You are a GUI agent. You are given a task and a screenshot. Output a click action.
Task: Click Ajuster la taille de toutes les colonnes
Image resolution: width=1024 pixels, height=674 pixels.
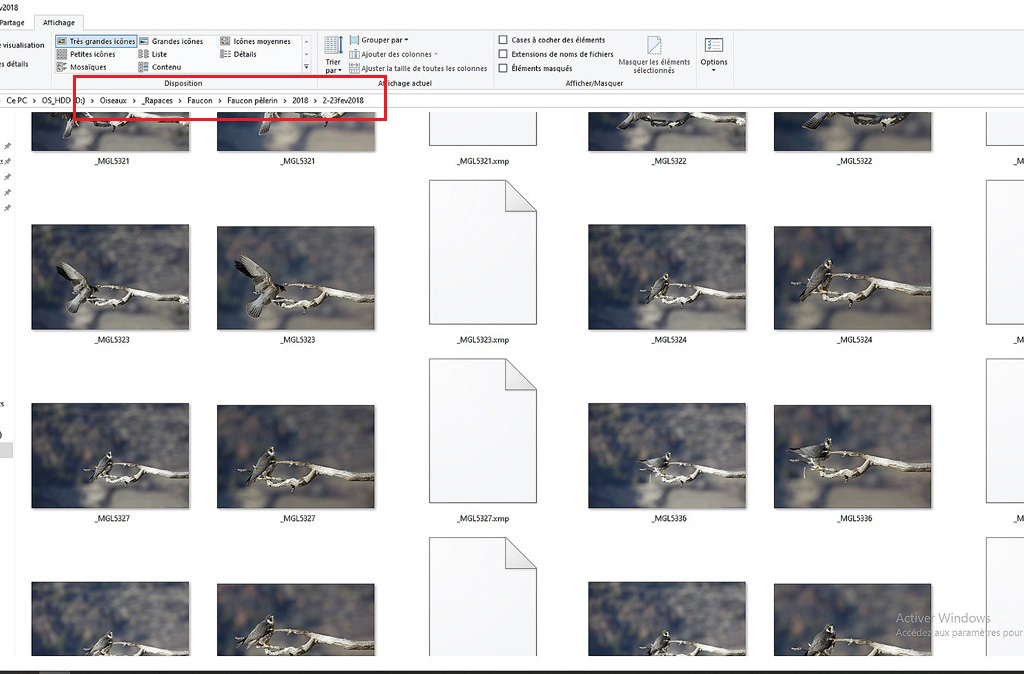pyautogui.click(x=418, y=68)
